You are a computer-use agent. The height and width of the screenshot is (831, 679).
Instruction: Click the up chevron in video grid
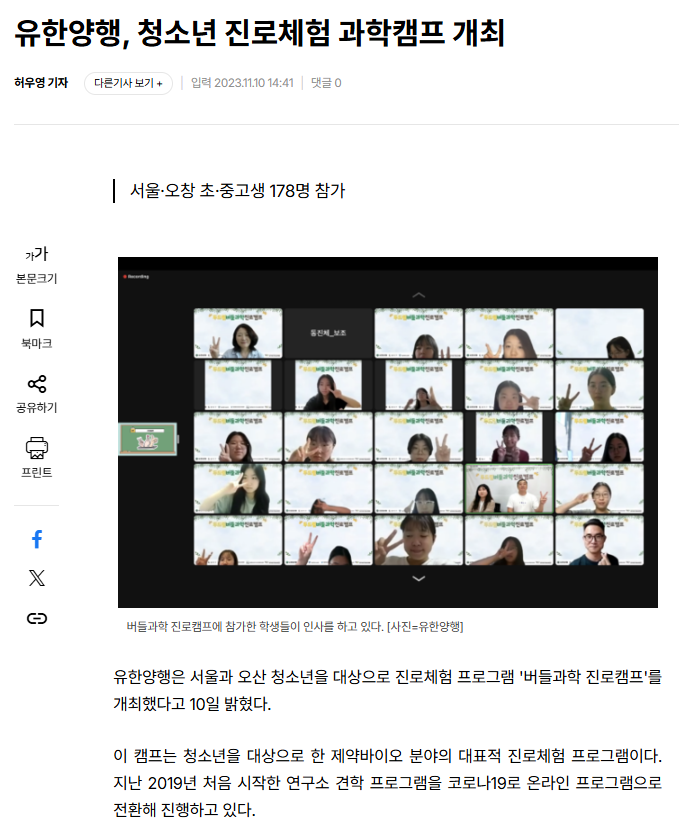coord(419,295)
